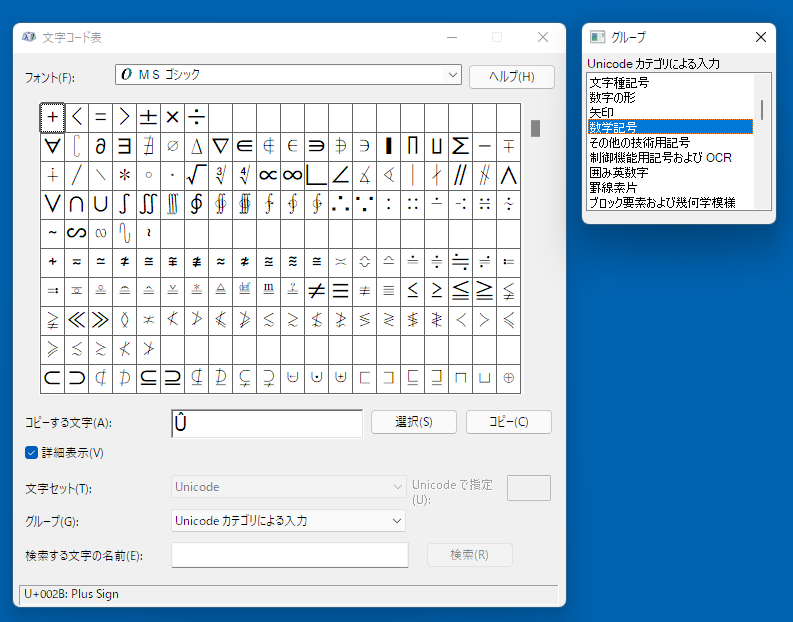Select the single integral symbol ∫
This screenshot has height=622, width=793.
(x=124, y=204)
